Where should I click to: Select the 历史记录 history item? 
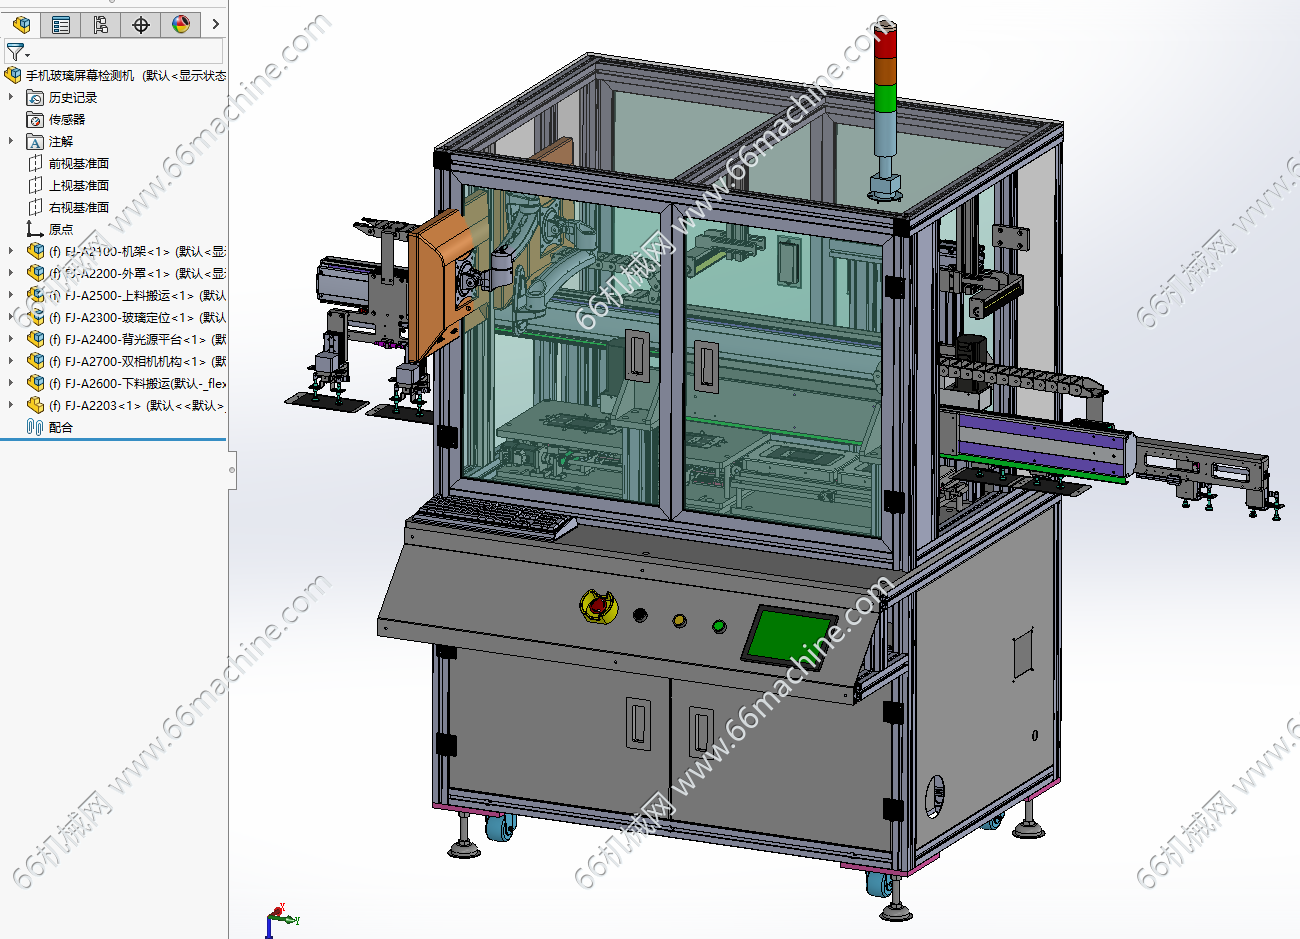pos(73,97)
